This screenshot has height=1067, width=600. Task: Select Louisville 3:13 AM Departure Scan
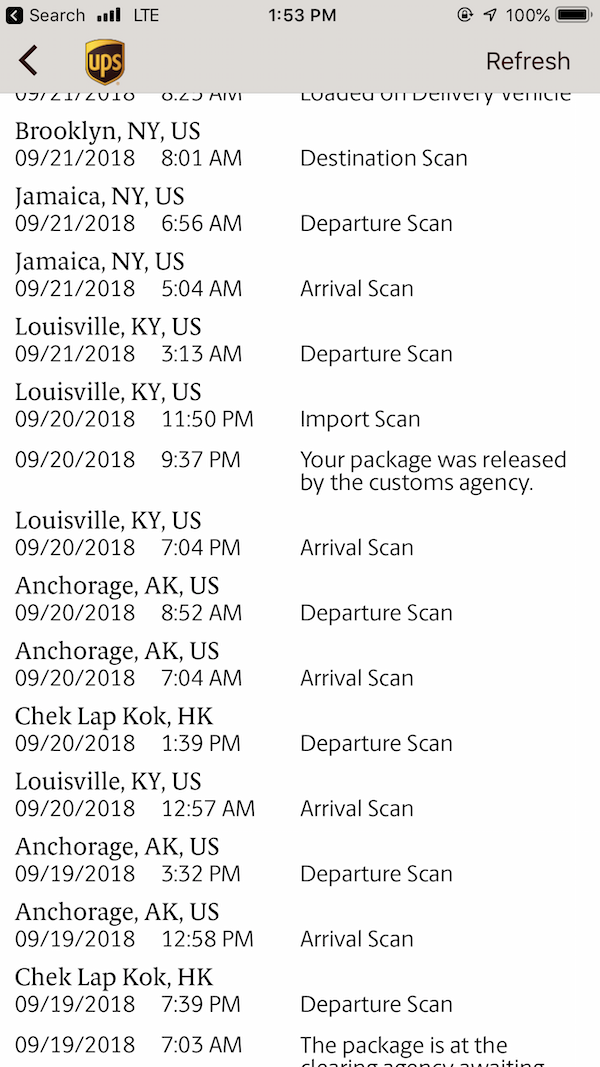pos(300,341)
